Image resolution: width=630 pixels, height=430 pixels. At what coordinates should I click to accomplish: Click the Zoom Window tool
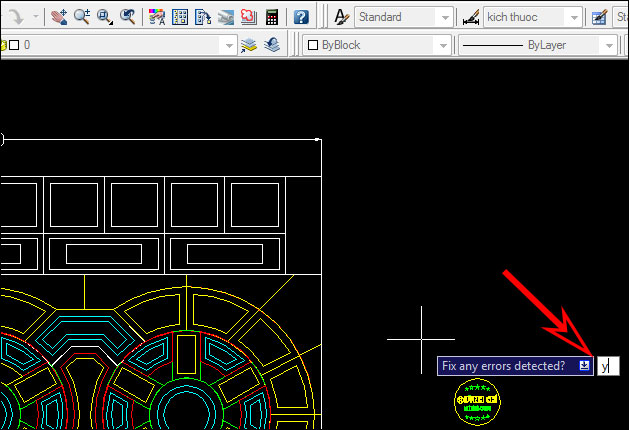coord(104,17)
